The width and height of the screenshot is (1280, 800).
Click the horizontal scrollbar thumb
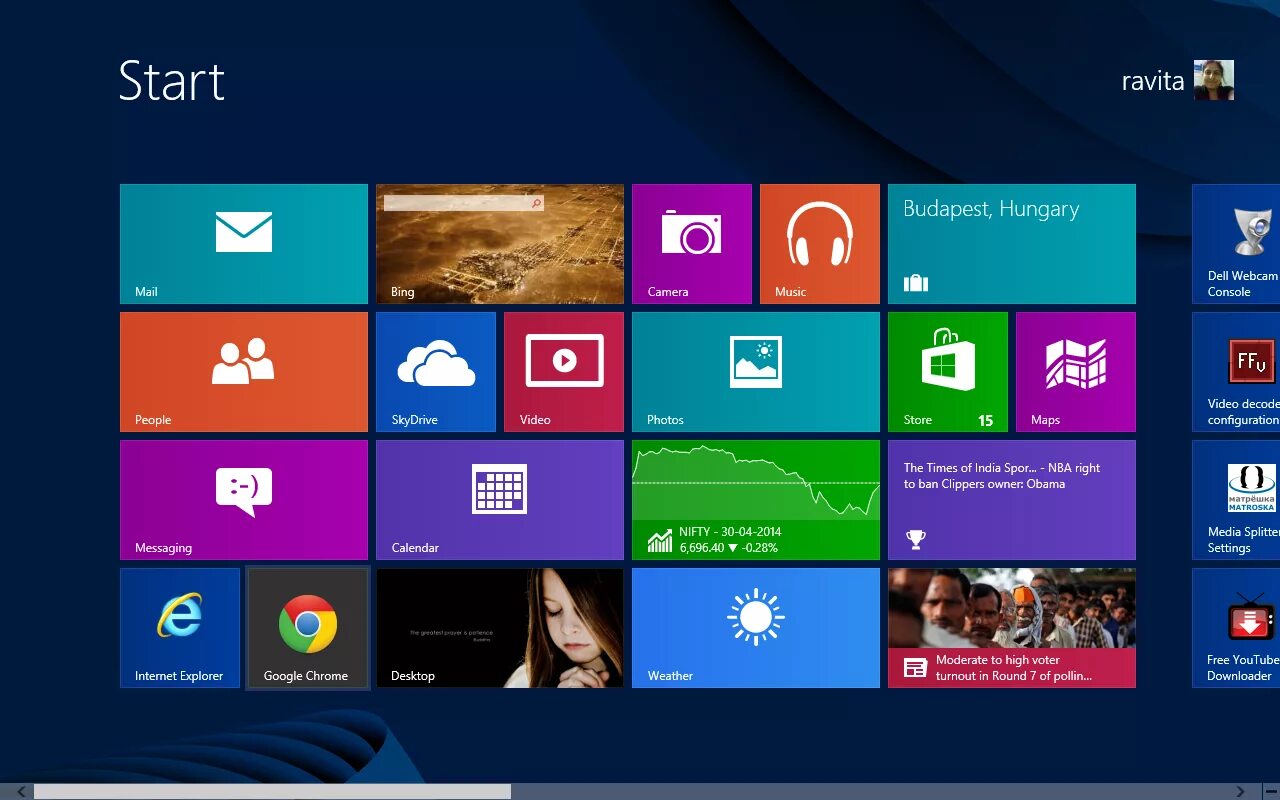[x=272, y=792]
